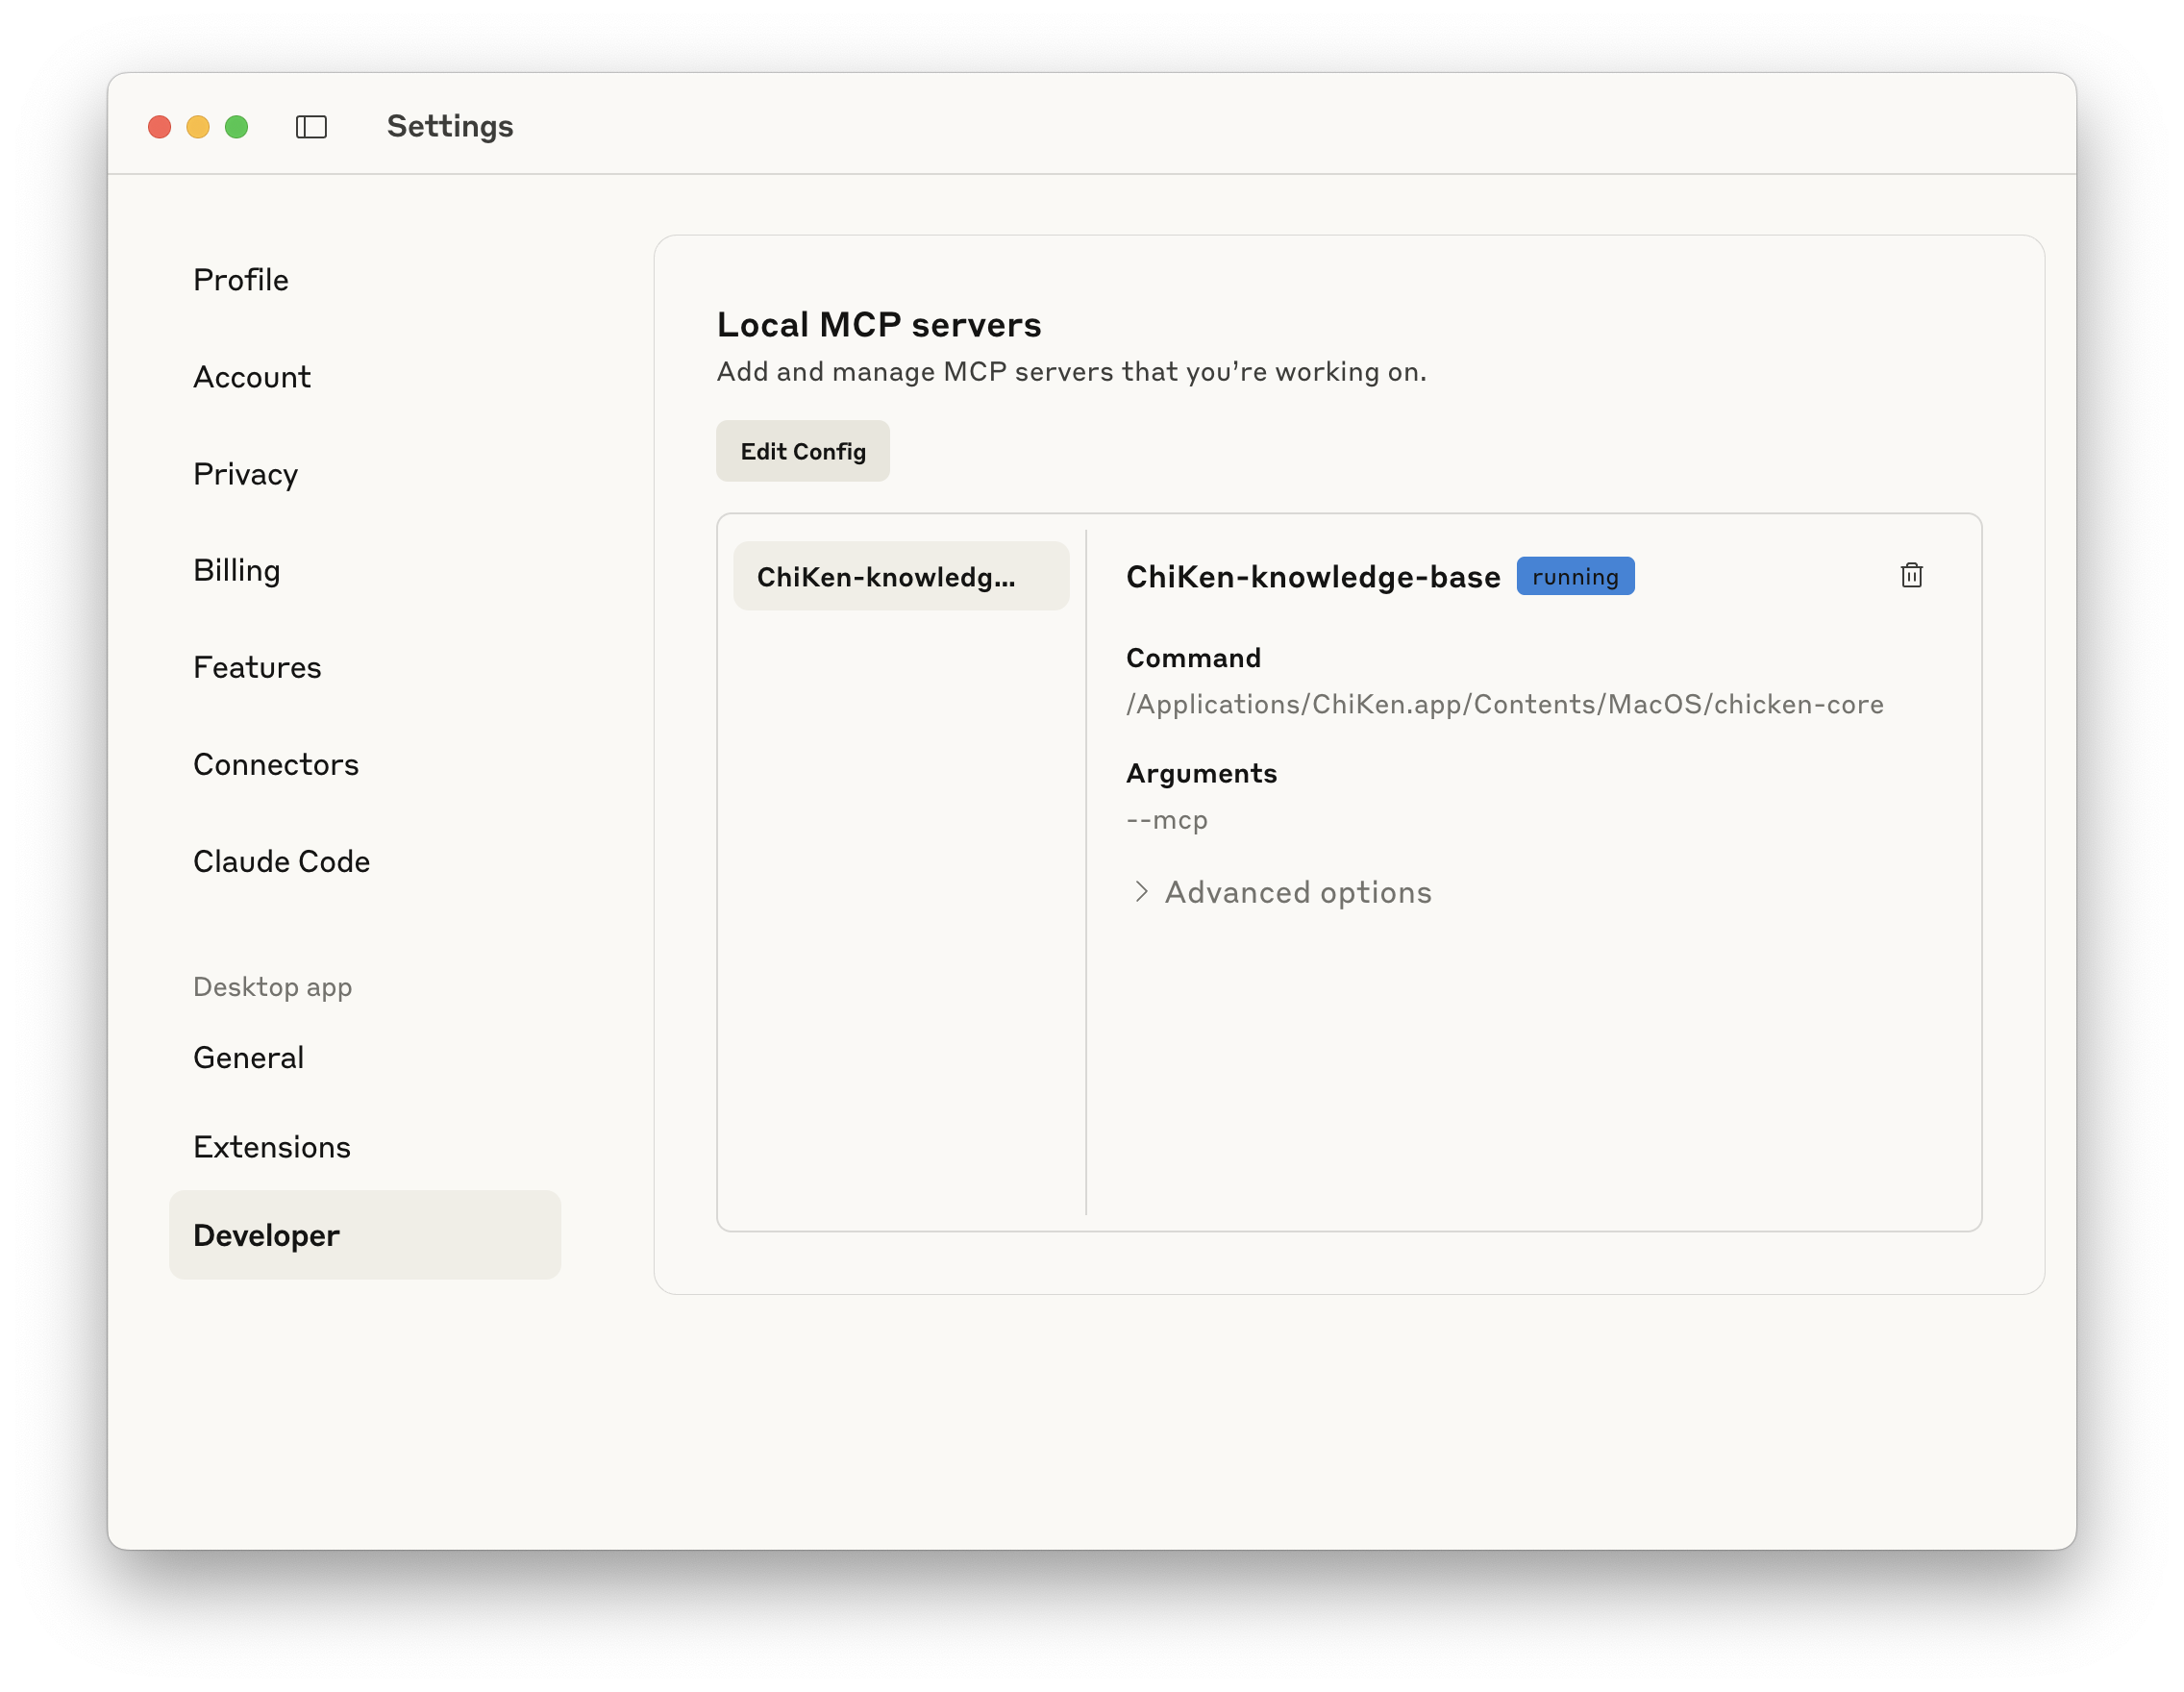Click the Edit Config button
The height and width of the screenshot is (1692, 2184).
click(802, 451)
